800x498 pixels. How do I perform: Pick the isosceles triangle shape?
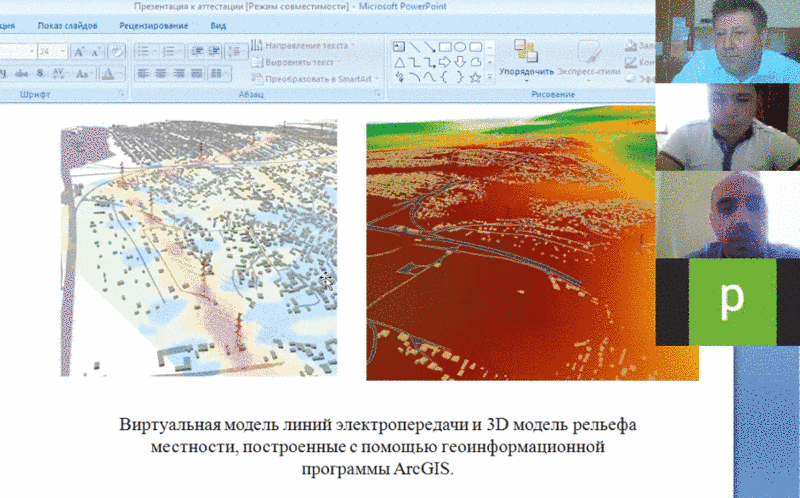click(x=398, y=61)
